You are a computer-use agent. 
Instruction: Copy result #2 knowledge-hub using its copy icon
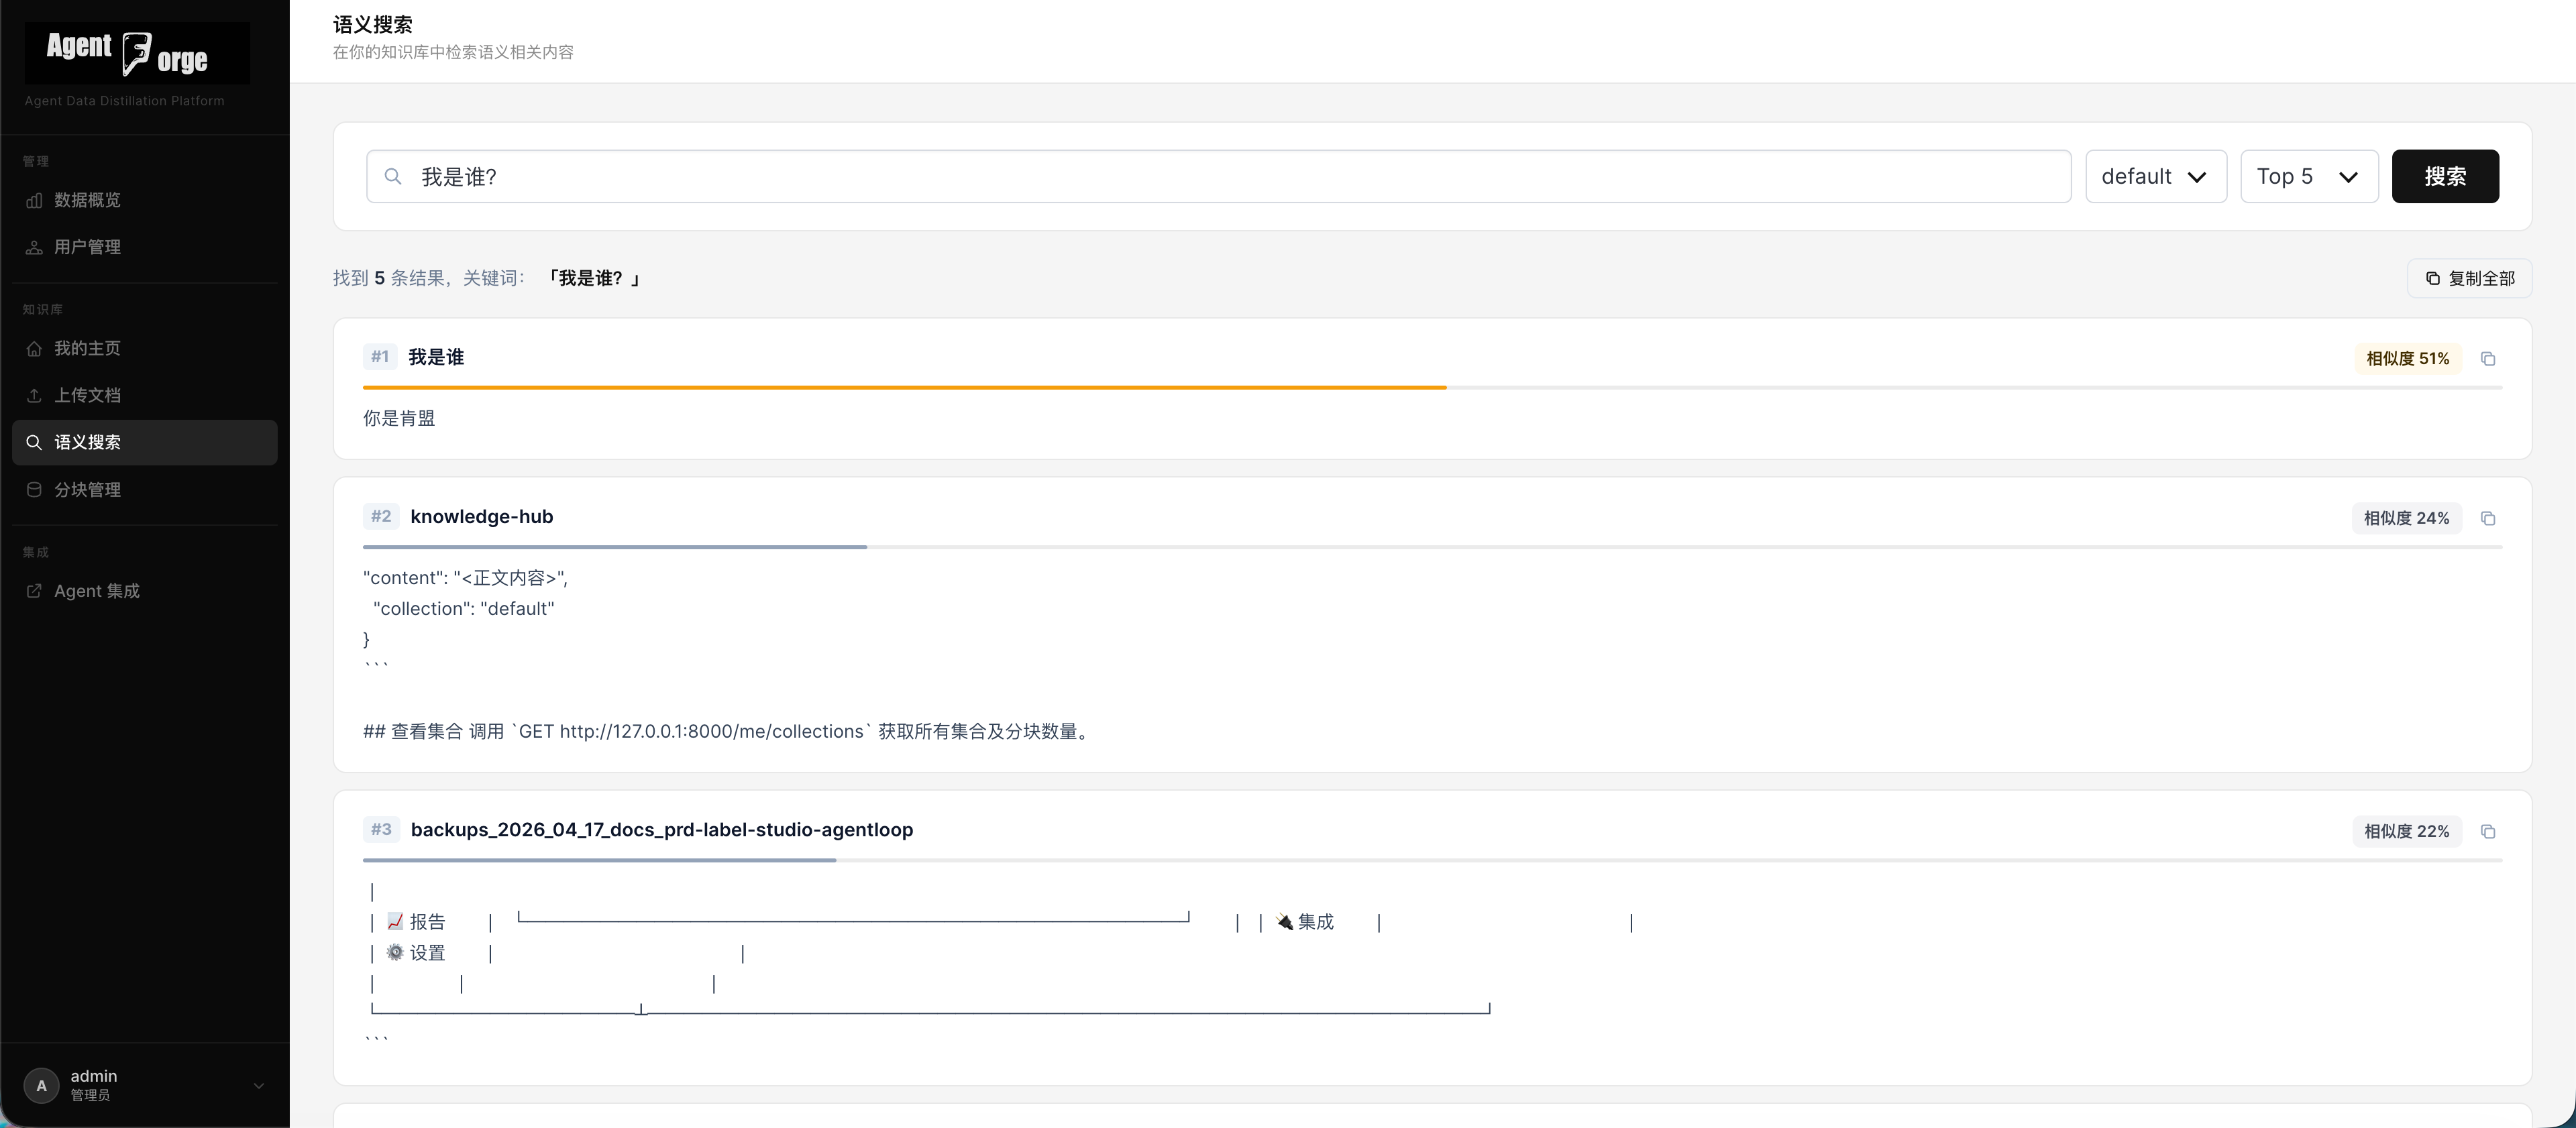click(x=2488, y=518)
